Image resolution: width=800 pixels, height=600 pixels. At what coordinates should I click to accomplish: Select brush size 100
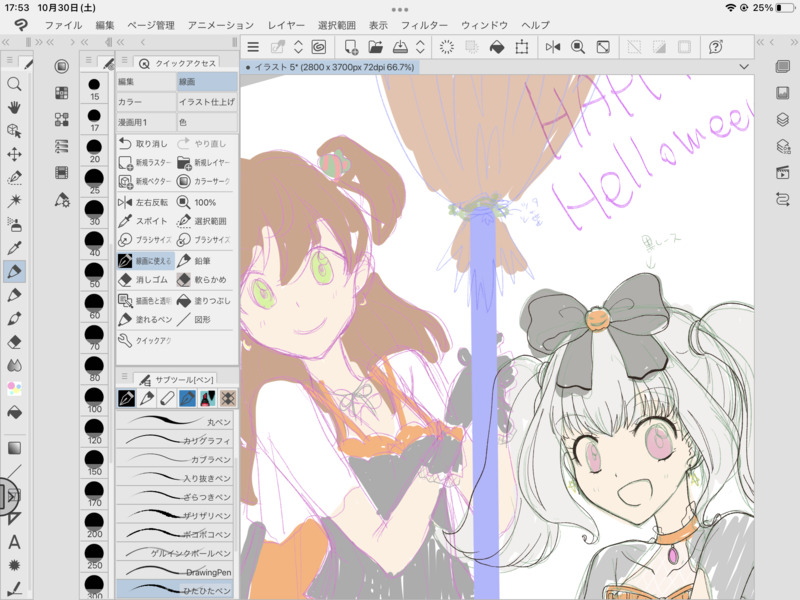pyautogui.click(x=94, y=401)
